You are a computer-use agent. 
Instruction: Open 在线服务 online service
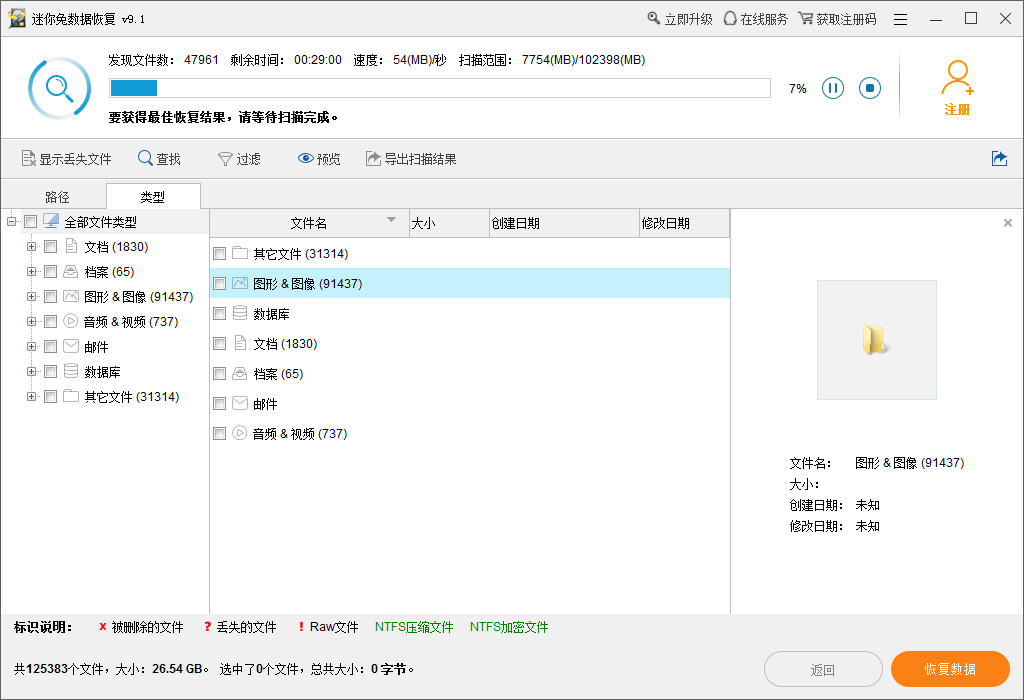coord(756,19)
